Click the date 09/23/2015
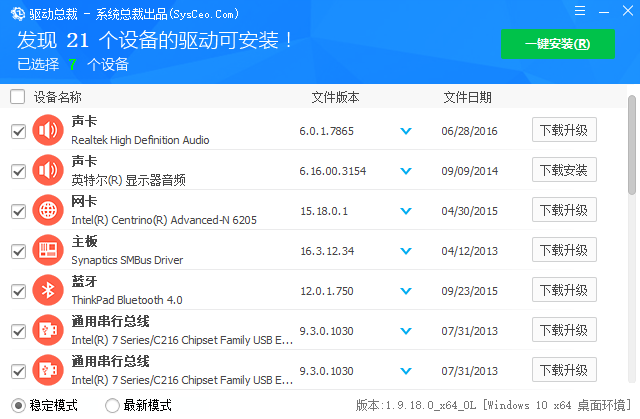 pyautogui.click(x=469, y=291)
